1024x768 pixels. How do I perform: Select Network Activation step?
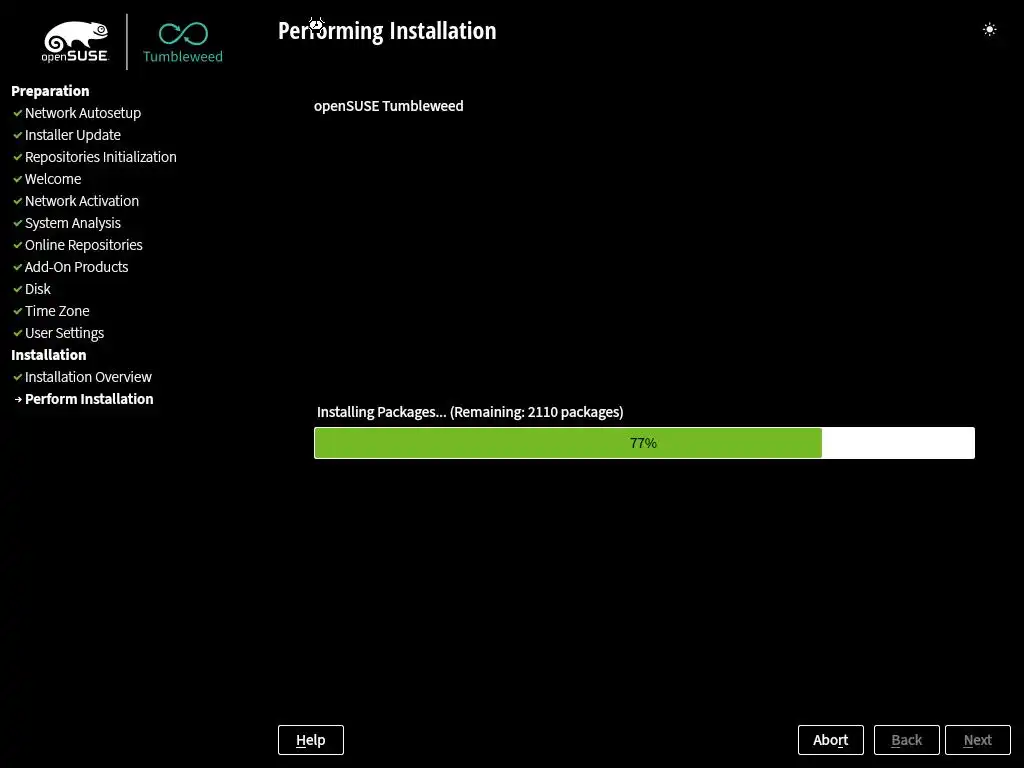point(82,201)
